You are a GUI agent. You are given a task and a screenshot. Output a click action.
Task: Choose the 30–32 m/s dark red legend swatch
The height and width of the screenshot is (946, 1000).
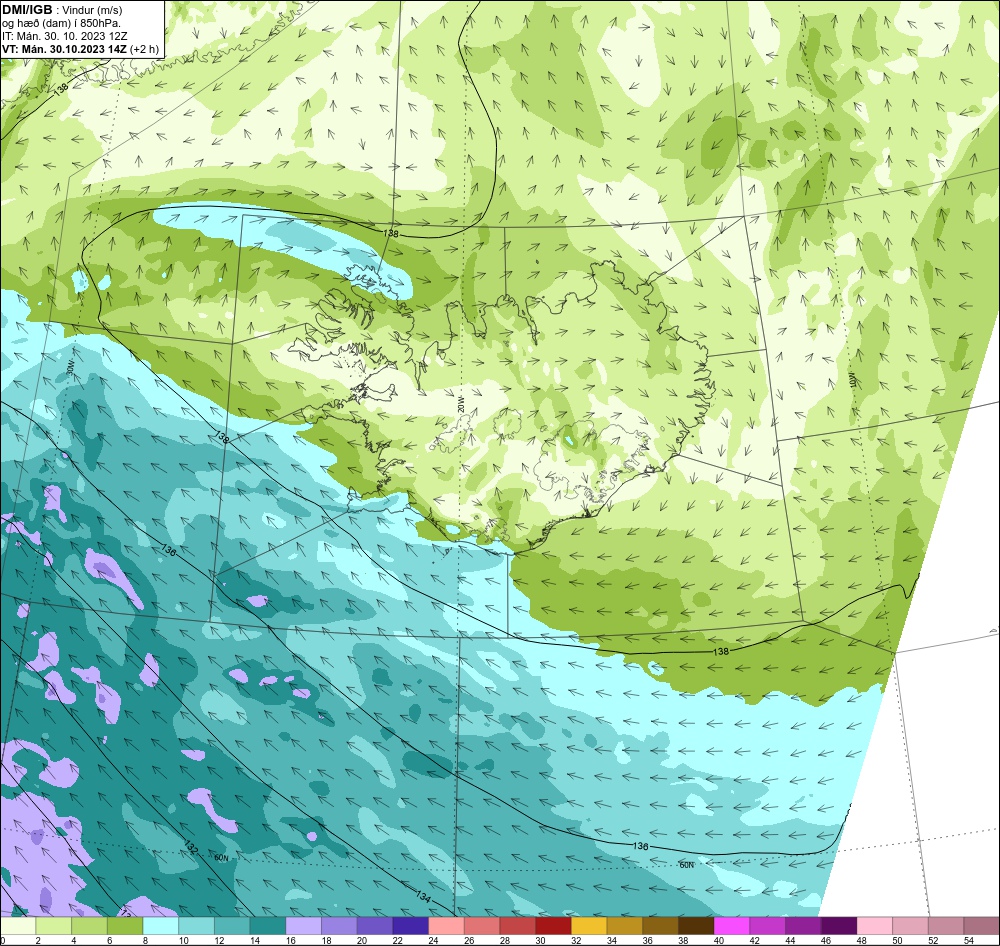coord(554,926)
